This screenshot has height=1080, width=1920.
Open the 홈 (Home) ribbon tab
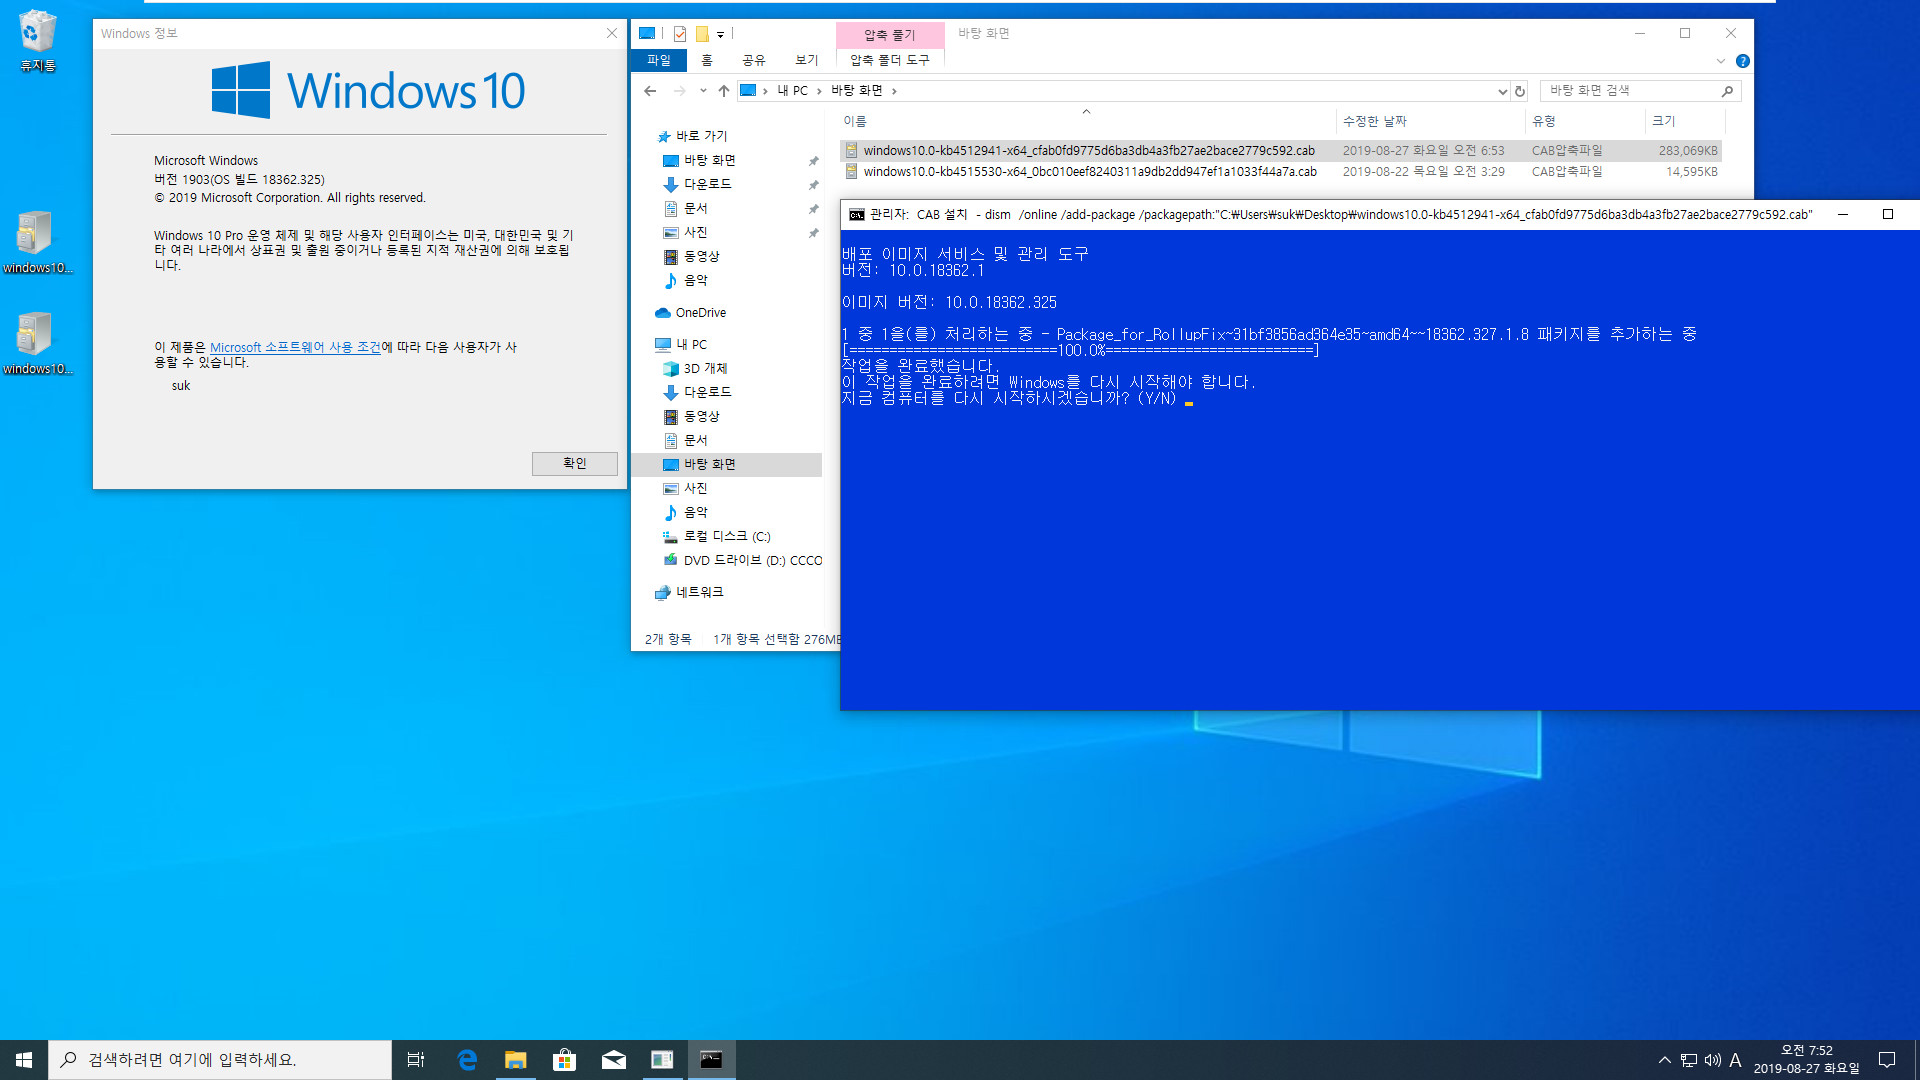click(x=707, y=60)
